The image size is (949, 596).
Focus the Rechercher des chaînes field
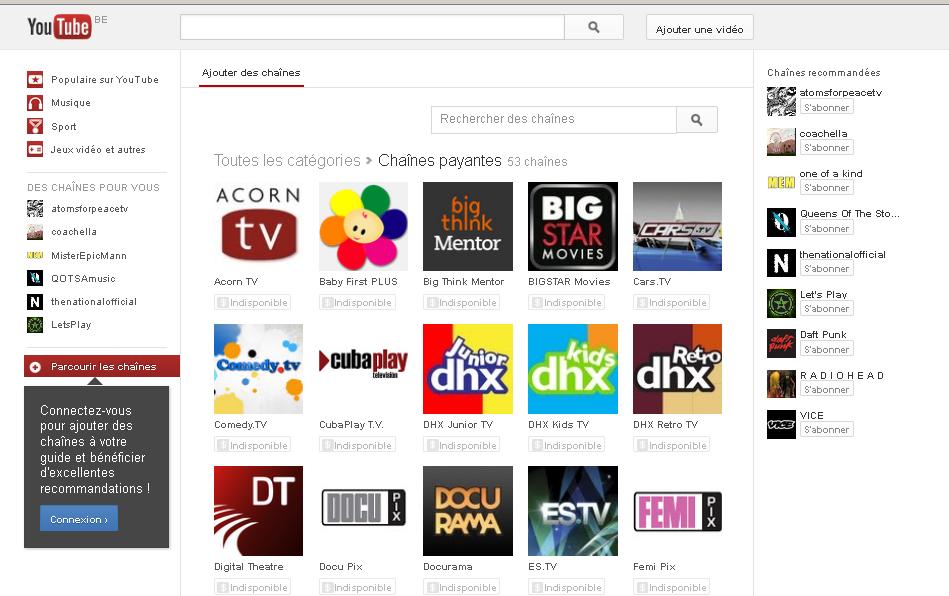click(x=554, y=120)
